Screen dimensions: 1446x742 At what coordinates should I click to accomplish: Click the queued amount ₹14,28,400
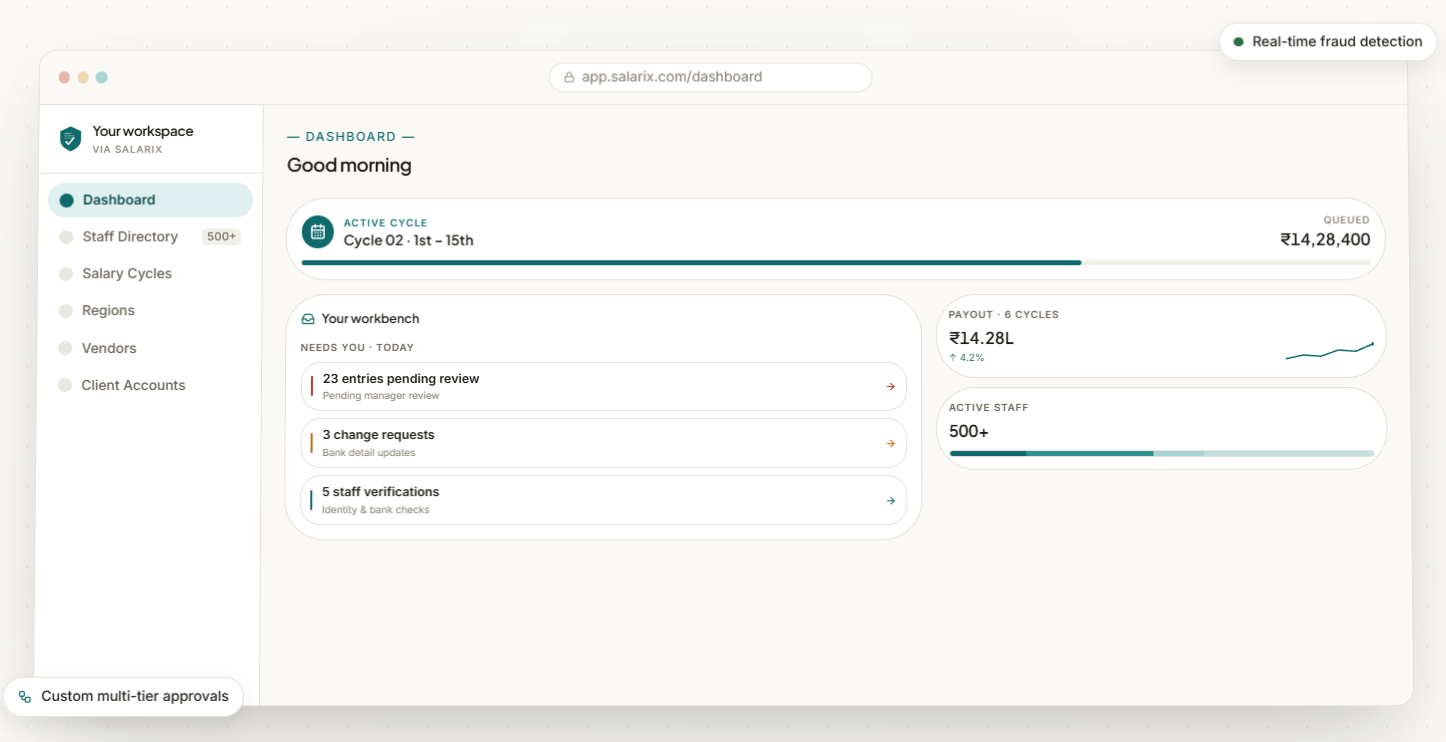1325,240
